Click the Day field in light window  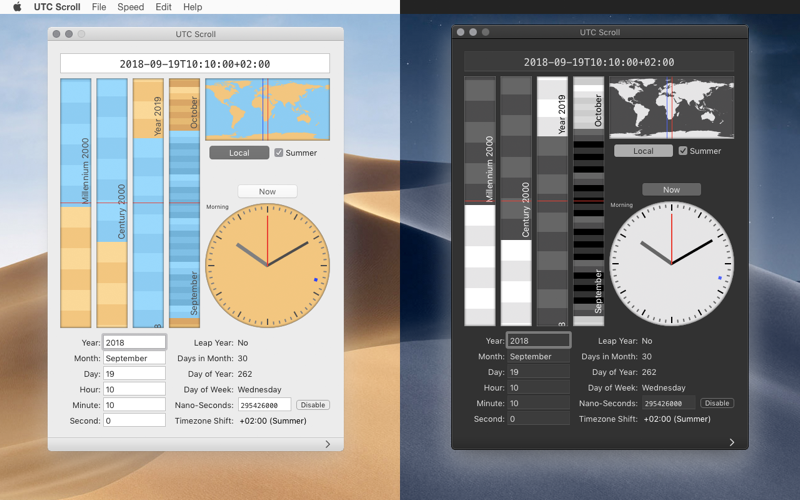(134, 373)
